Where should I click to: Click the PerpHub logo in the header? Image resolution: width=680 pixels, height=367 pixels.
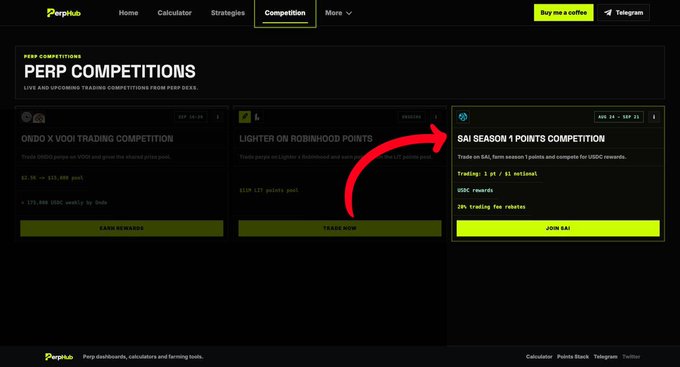coord(63,13)
